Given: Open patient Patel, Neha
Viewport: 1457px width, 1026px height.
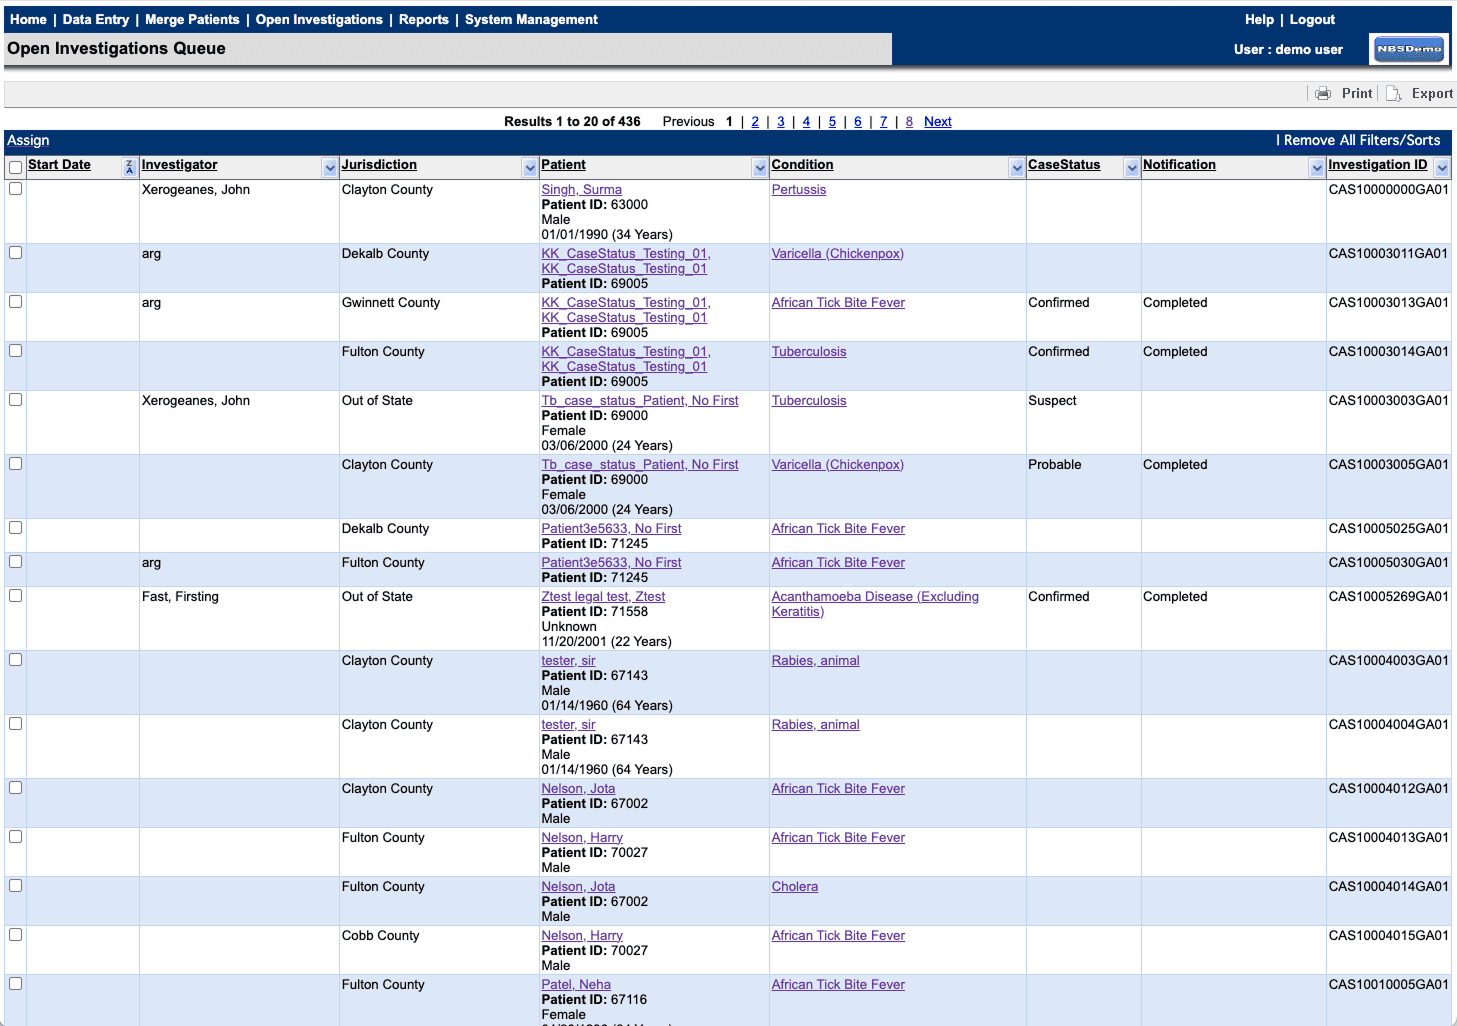Looking at the screenshot, I should 576,985.
